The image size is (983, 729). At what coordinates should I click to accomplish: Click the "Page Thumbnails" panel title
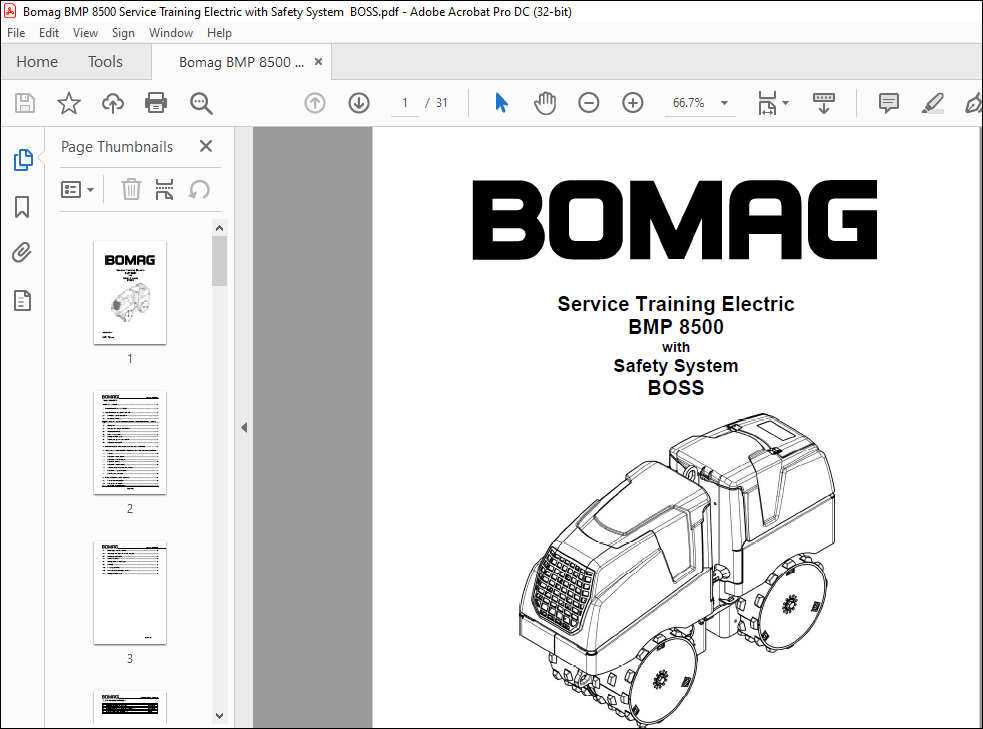pyautogui.click(x=117, y=147)
